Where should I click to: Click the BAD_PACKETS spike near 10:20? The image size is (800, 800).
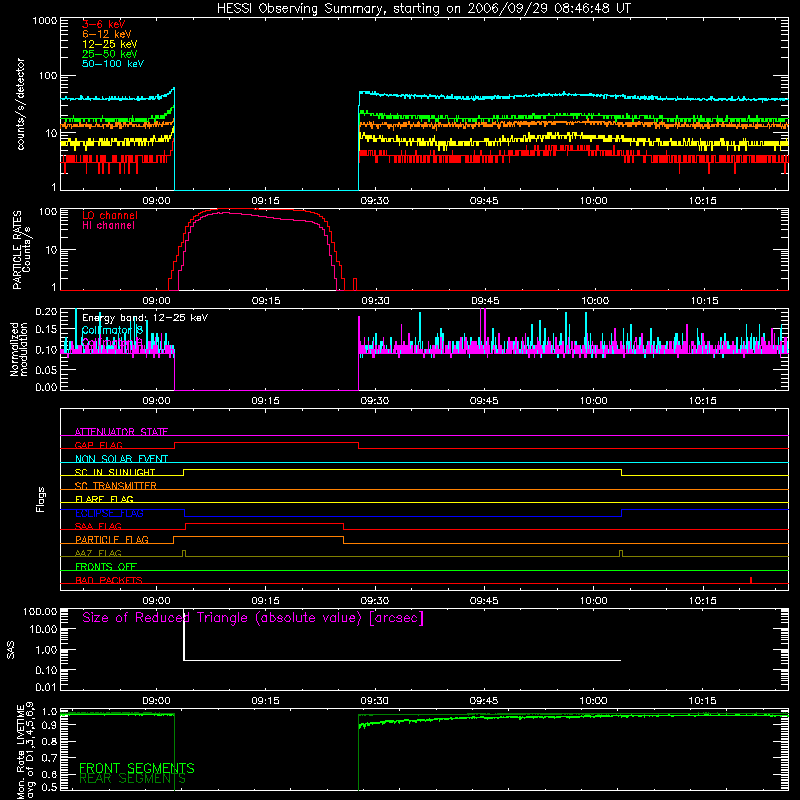tap(751, 580)
